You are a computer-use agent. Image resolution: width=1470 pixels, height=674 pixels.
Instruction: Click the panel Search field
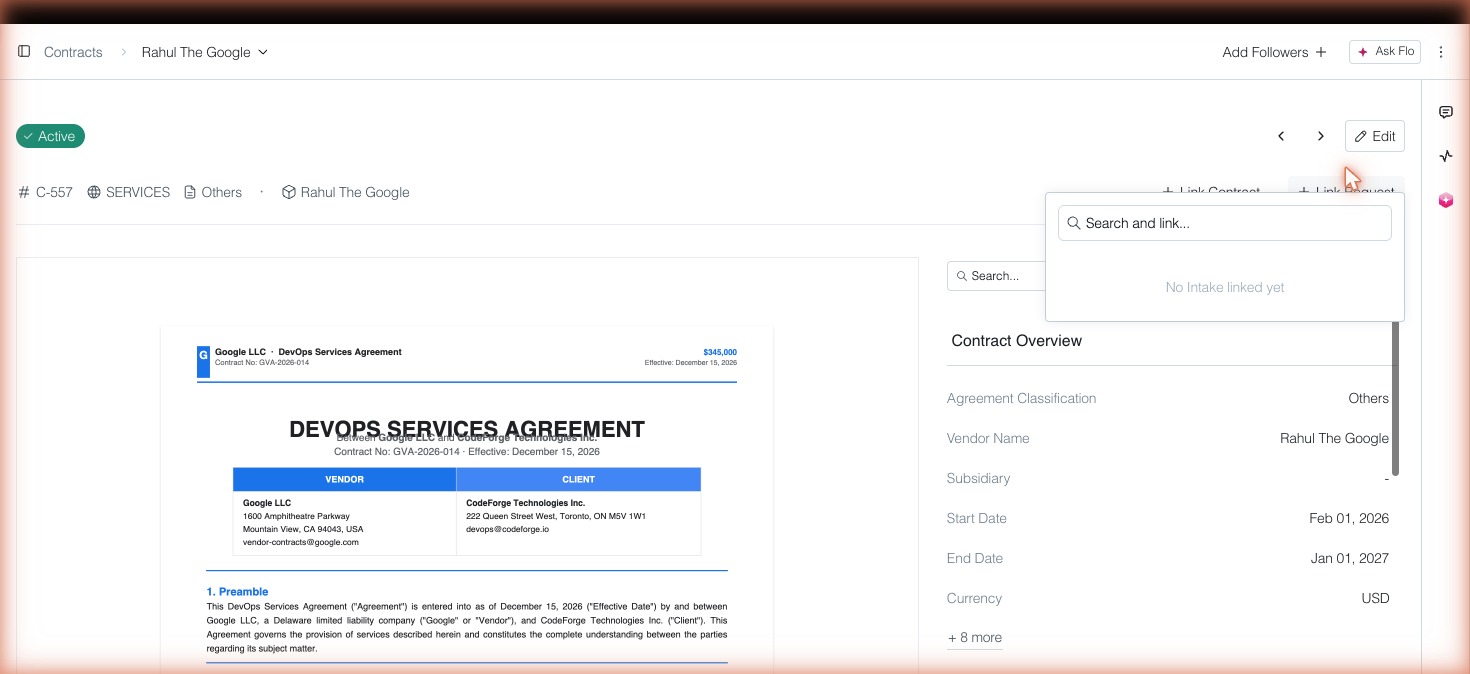point(996,276)
